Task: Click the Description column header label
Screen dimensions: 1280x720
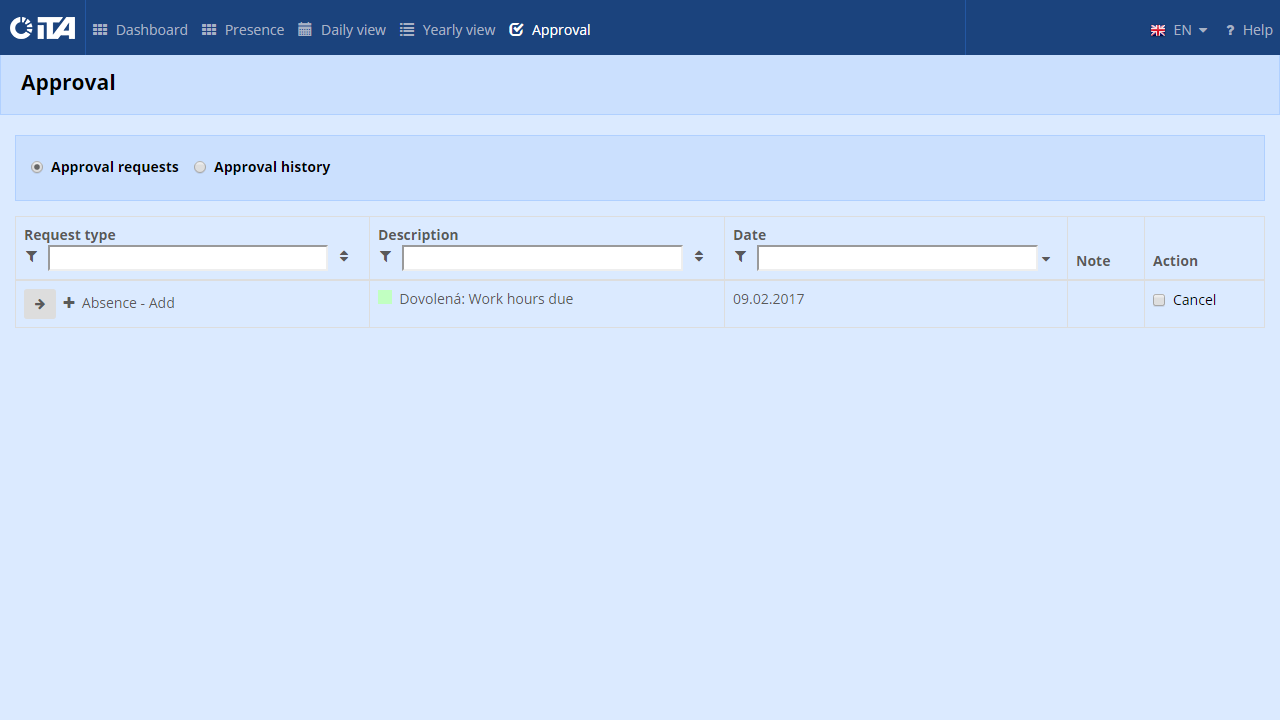Action: [418, 235]
